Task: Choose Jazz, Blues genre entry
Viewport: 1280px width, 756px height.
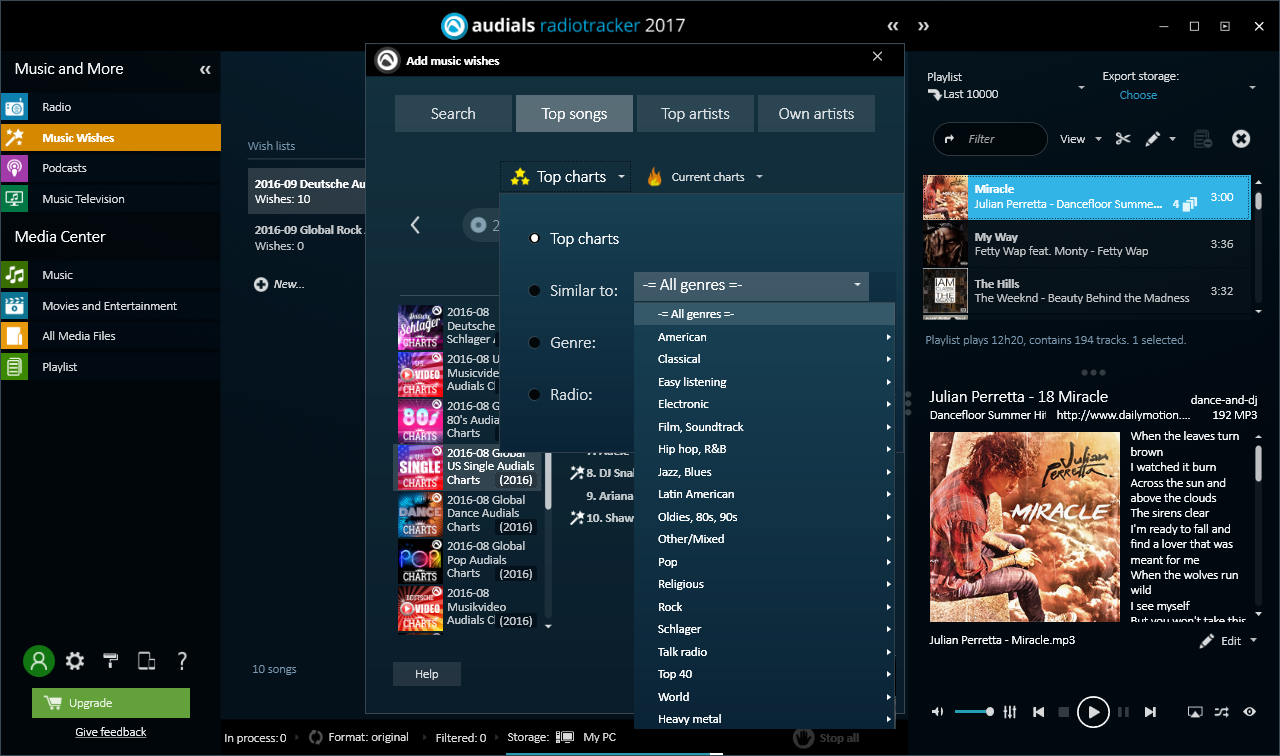Action: point(765,472)
